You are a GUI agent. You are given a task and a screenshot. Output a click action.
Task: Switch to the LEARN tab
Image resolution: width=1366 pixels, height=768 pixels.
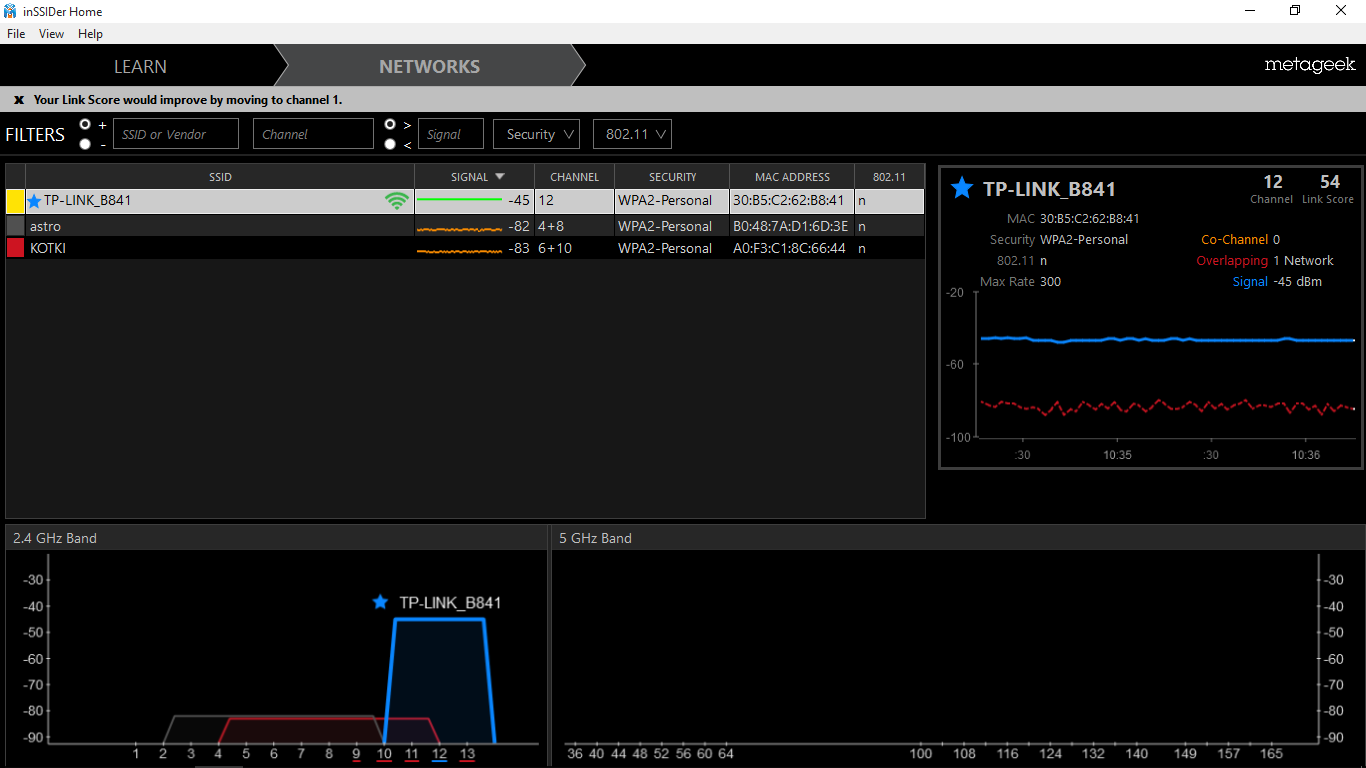click(x=140, y=67)
